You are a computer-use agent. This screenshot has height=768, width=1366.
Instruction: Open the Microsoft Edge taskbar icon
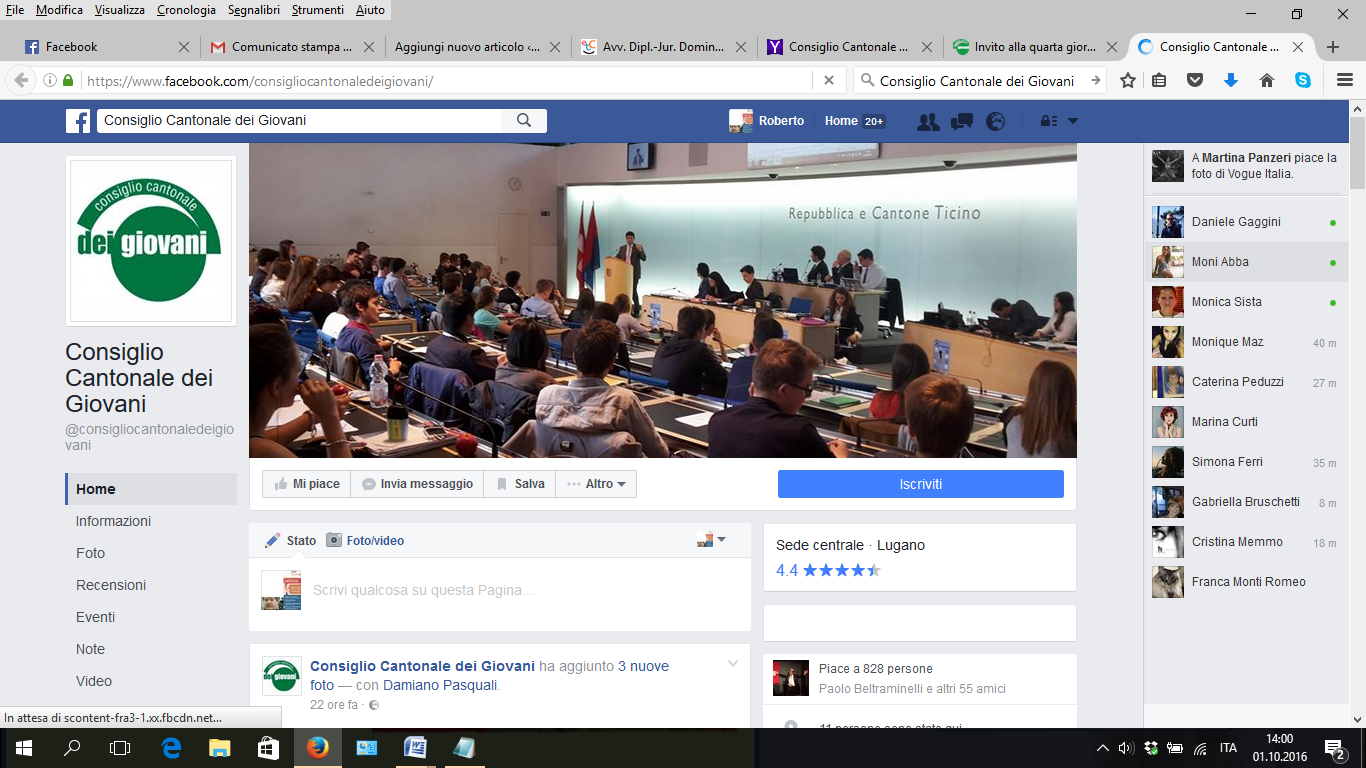(x=171, y=748)
